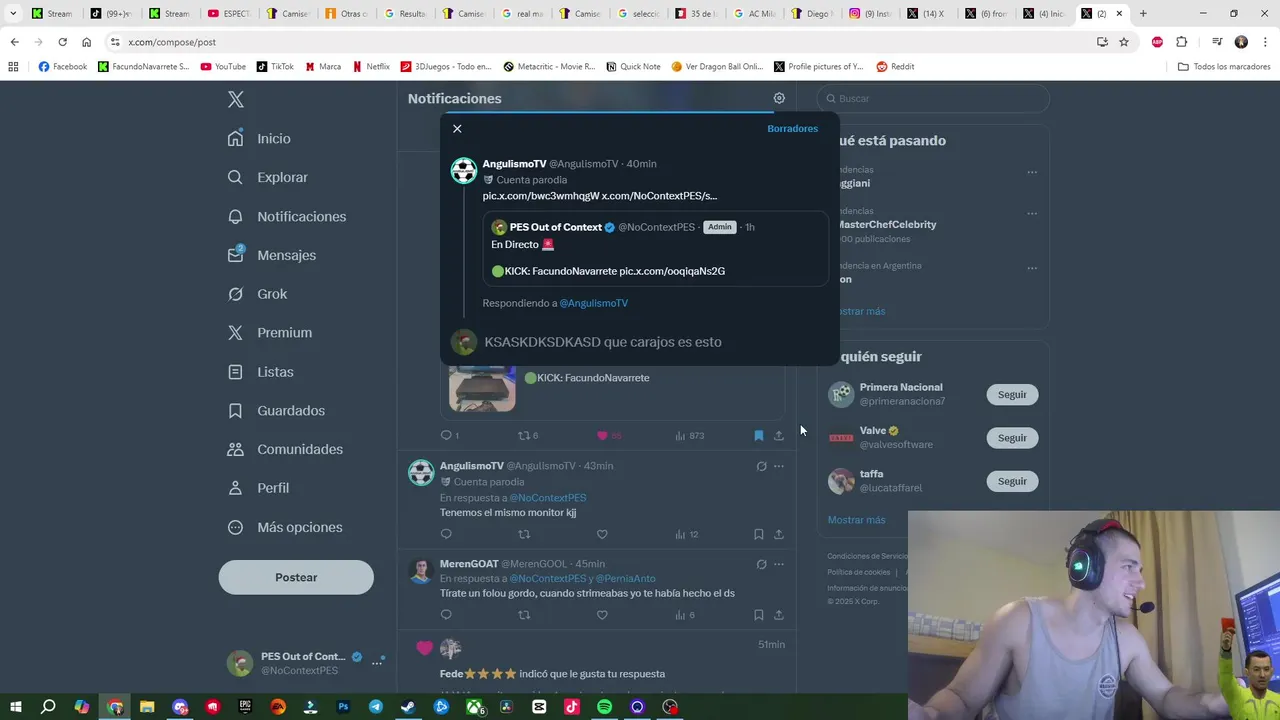Open tab search dropdown arrow in Chrome
This screenshot has height=720, width=1280.
click(13, 14)
